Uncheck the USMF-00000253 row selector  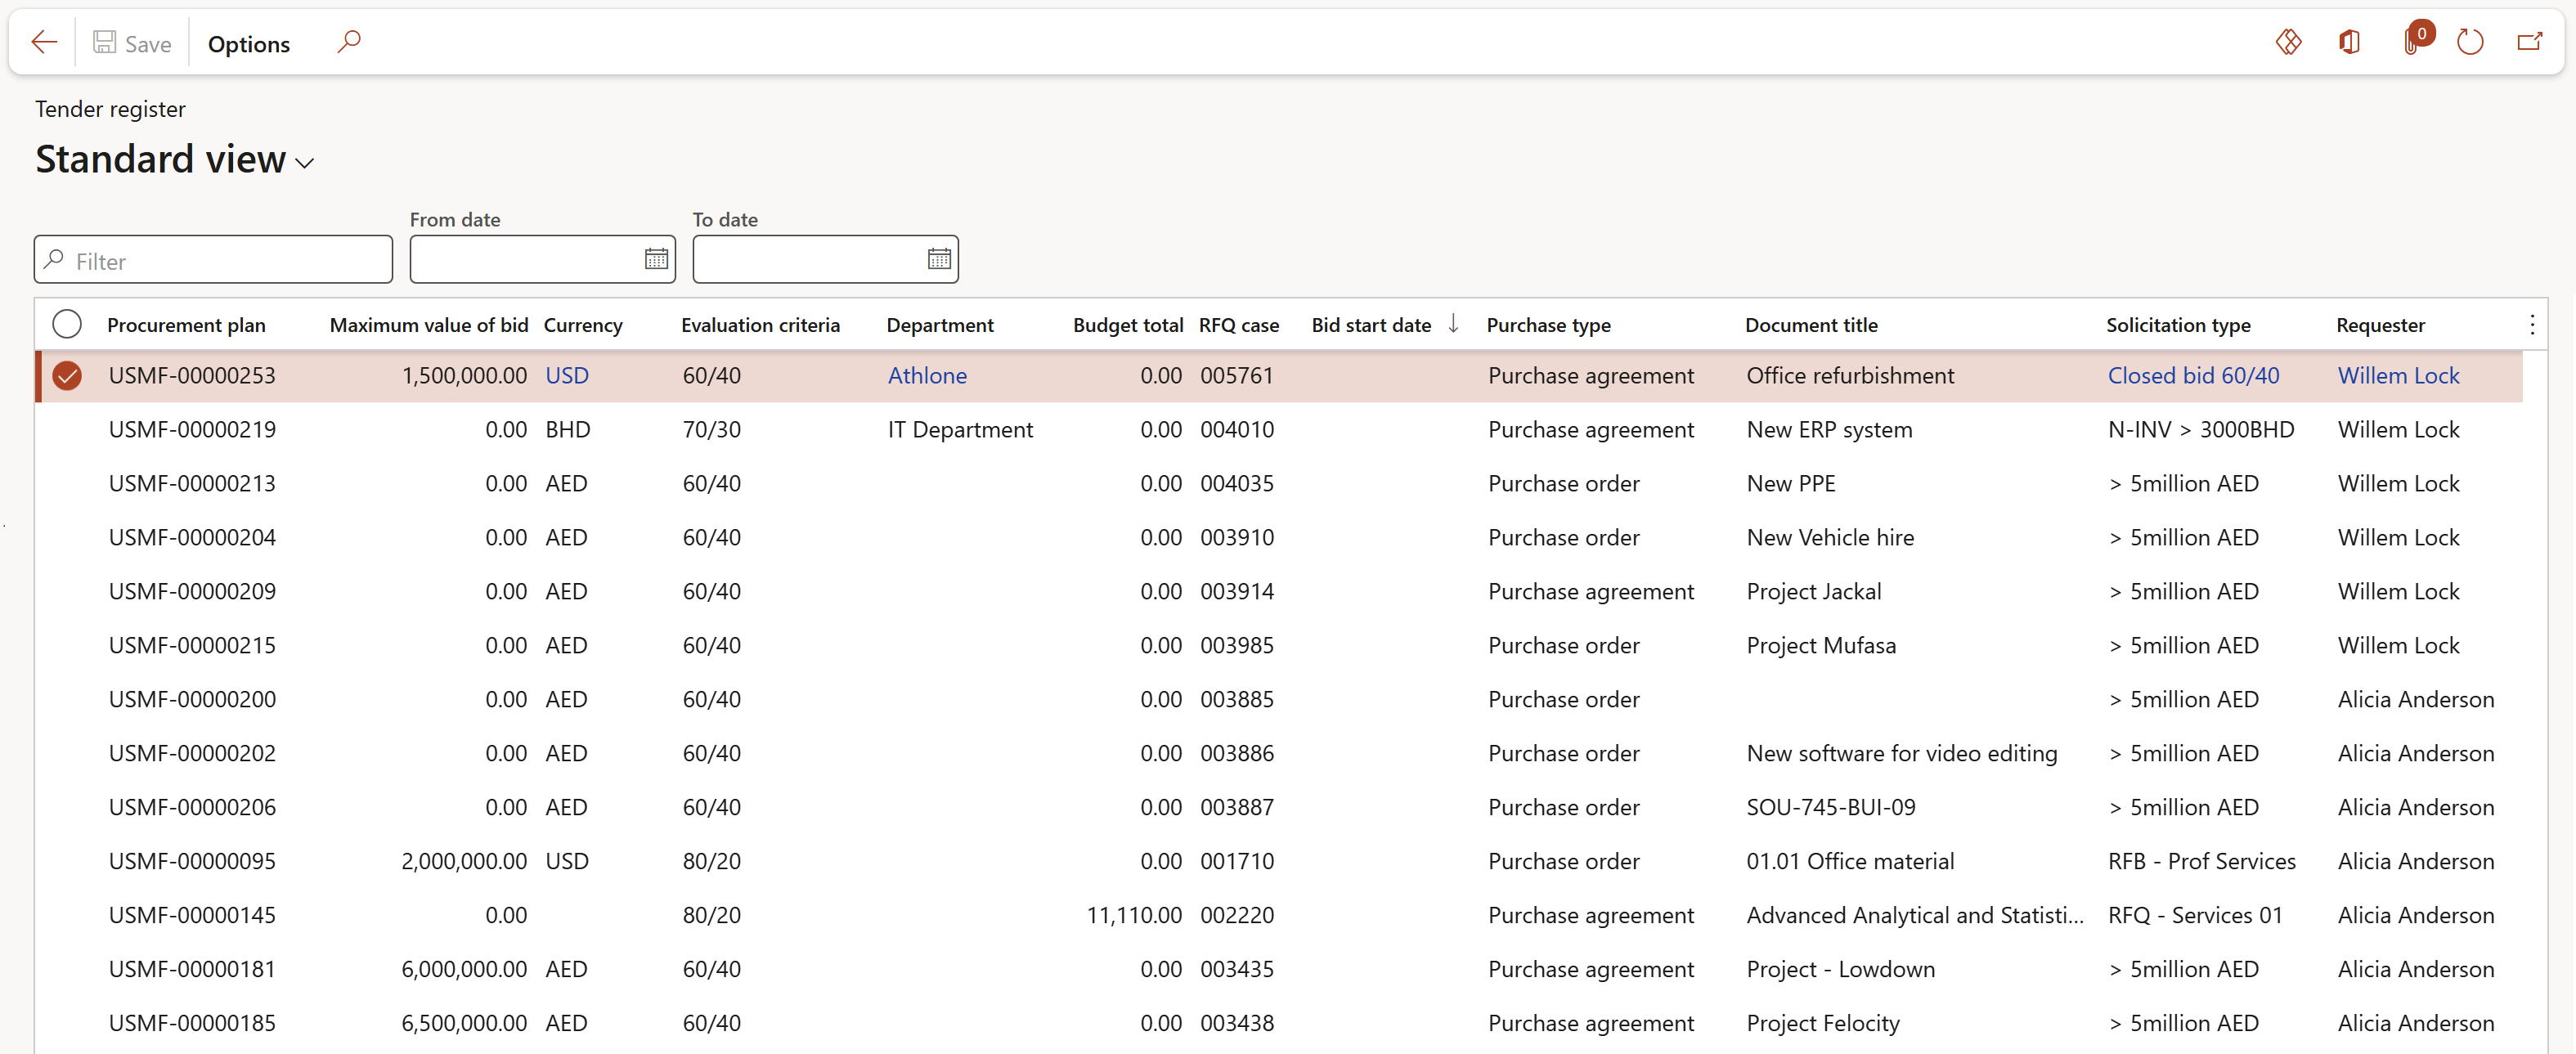pos(67,376)
